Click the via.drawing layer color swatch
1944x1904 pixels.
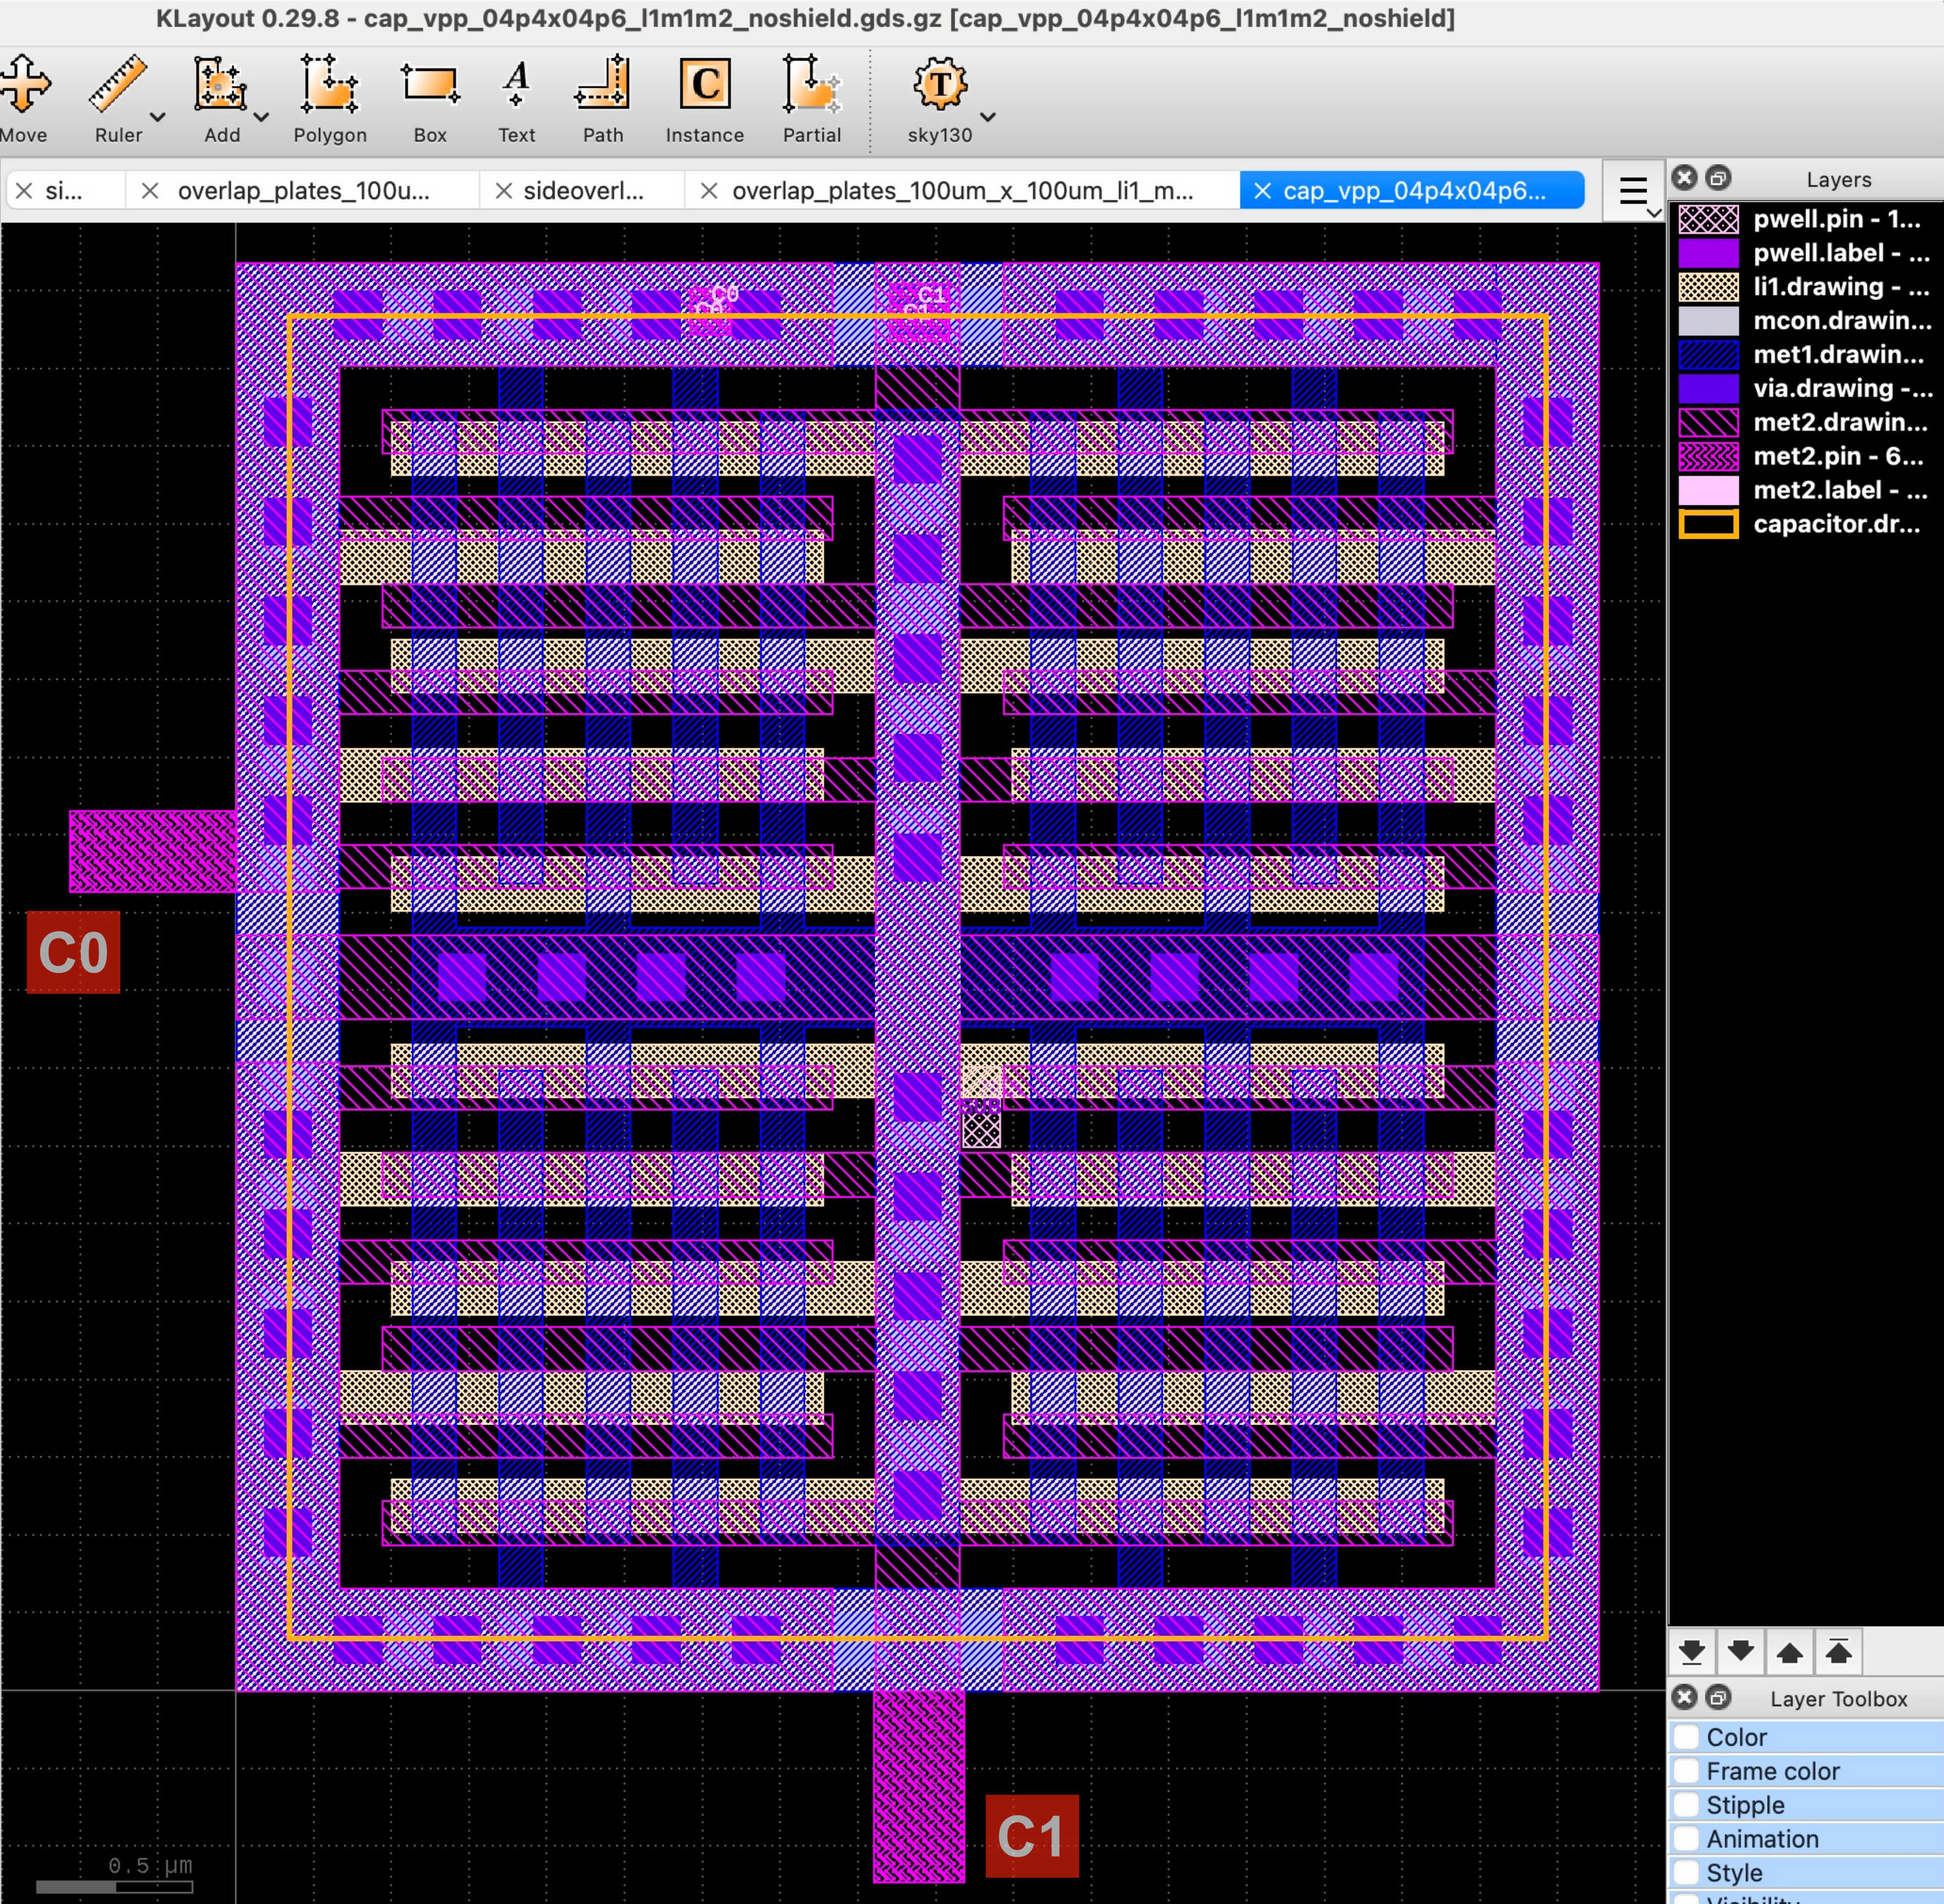coord(1708,388)
